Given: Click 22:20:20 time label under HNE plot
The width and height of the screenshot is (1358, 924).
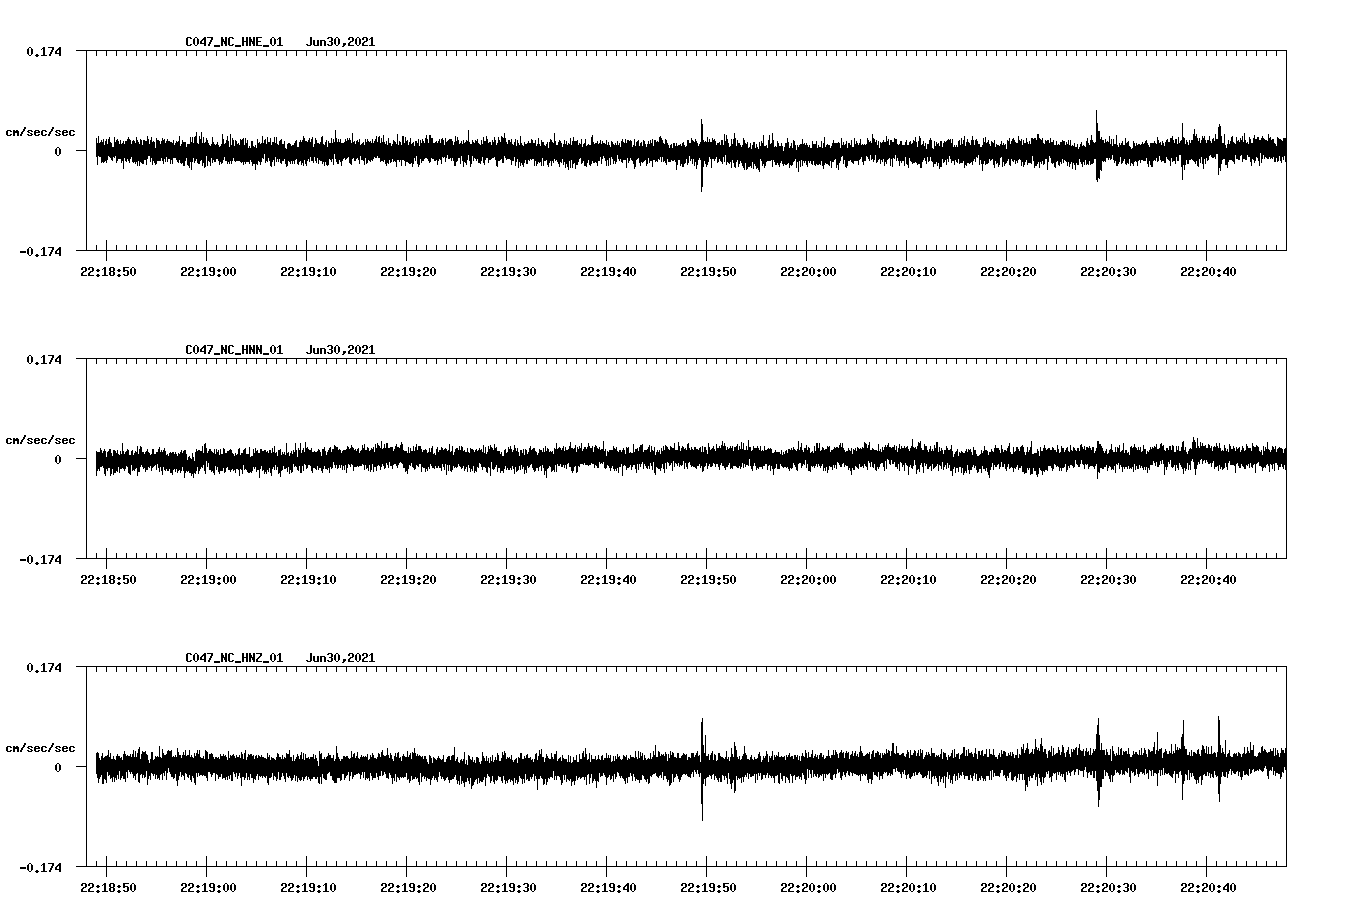Looking at the screenshot, I should [1008, 272].
